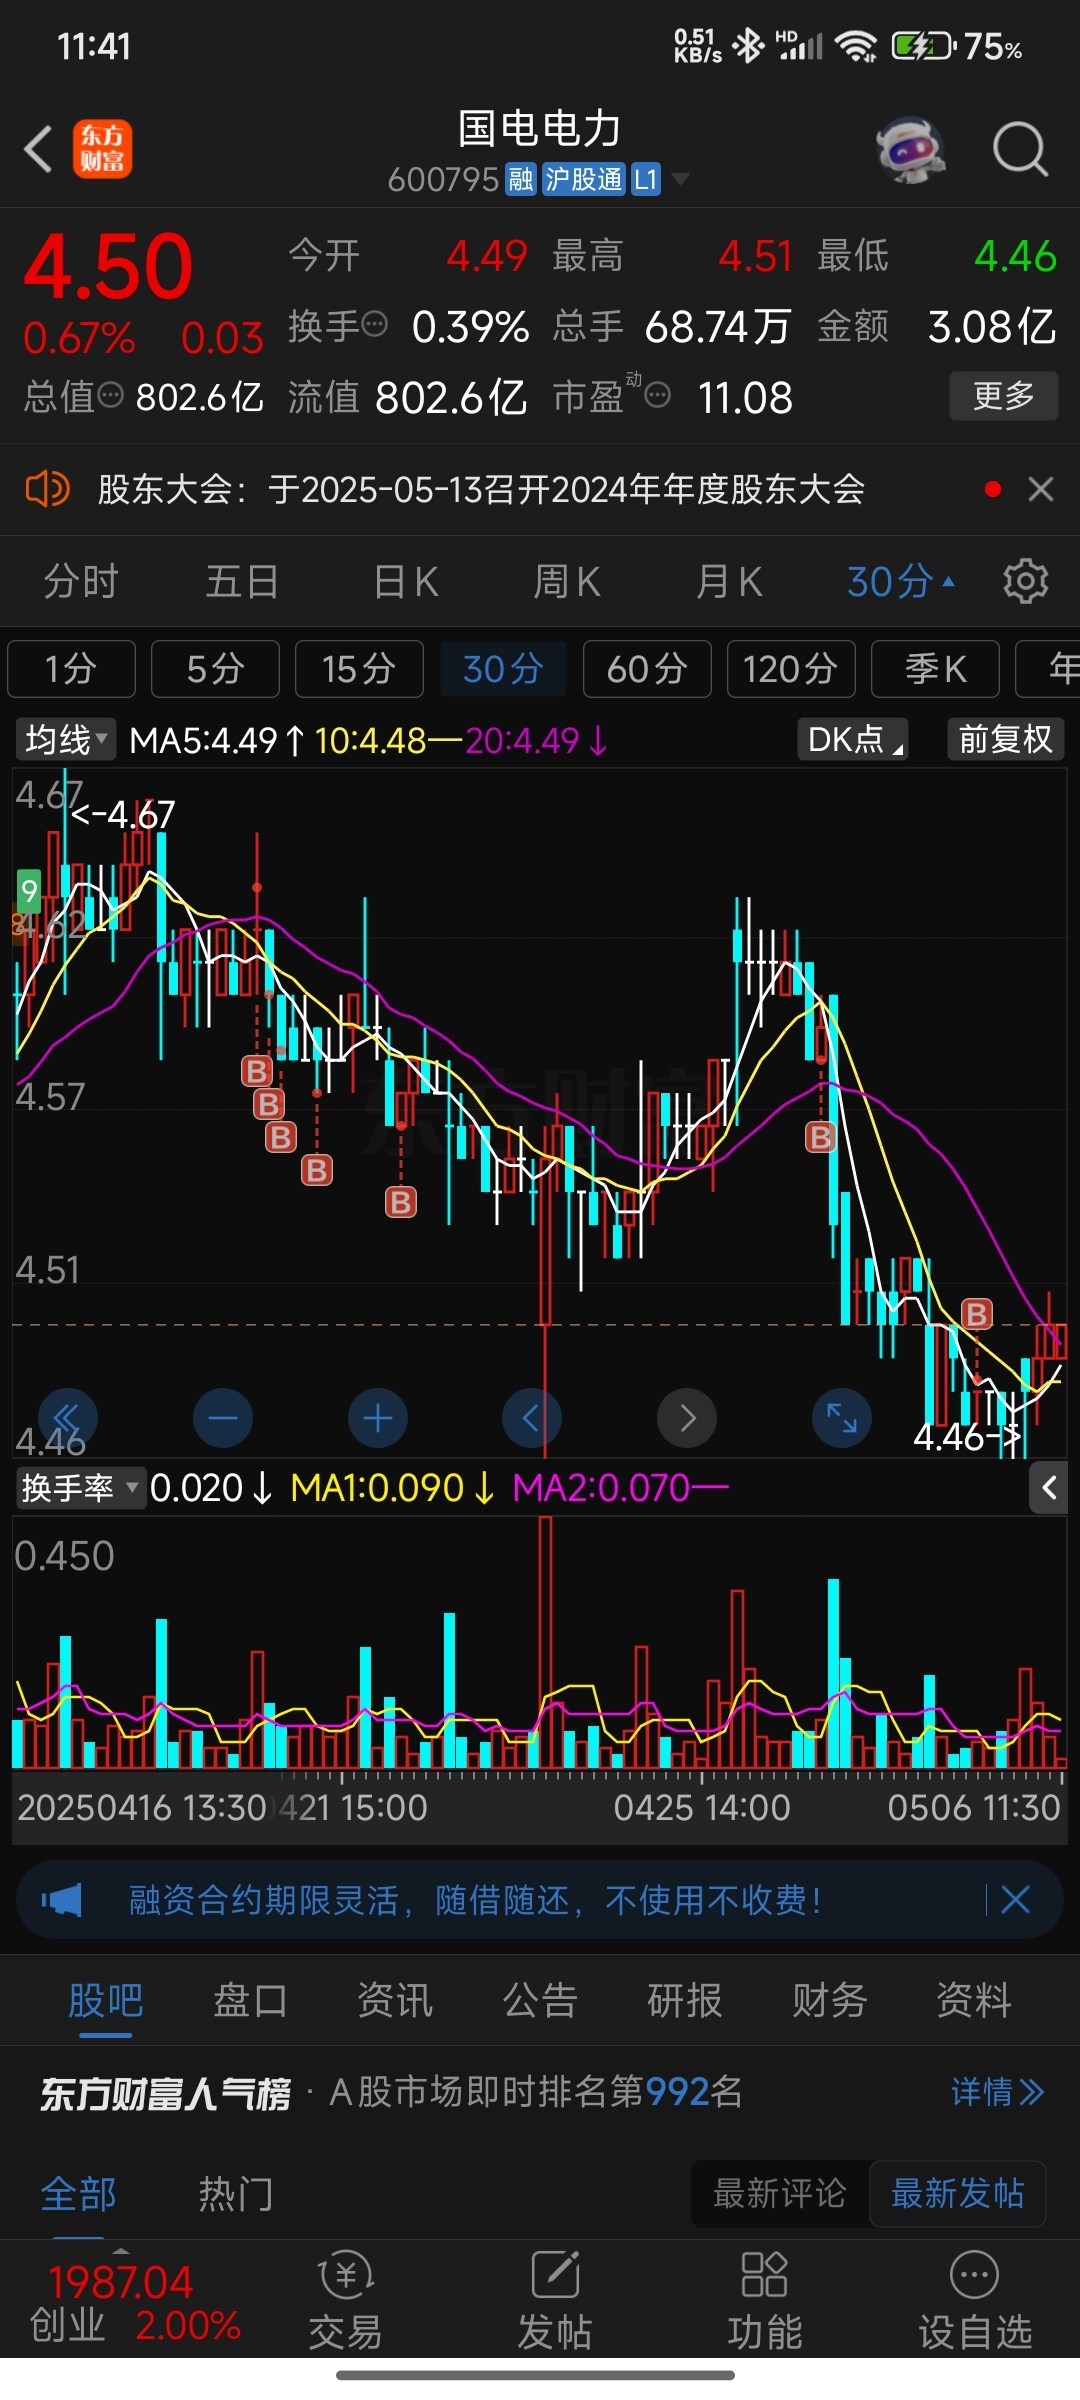Switch to 研报 tab
Screen dimensions: 1080x2400
(x=684, y=2001)
